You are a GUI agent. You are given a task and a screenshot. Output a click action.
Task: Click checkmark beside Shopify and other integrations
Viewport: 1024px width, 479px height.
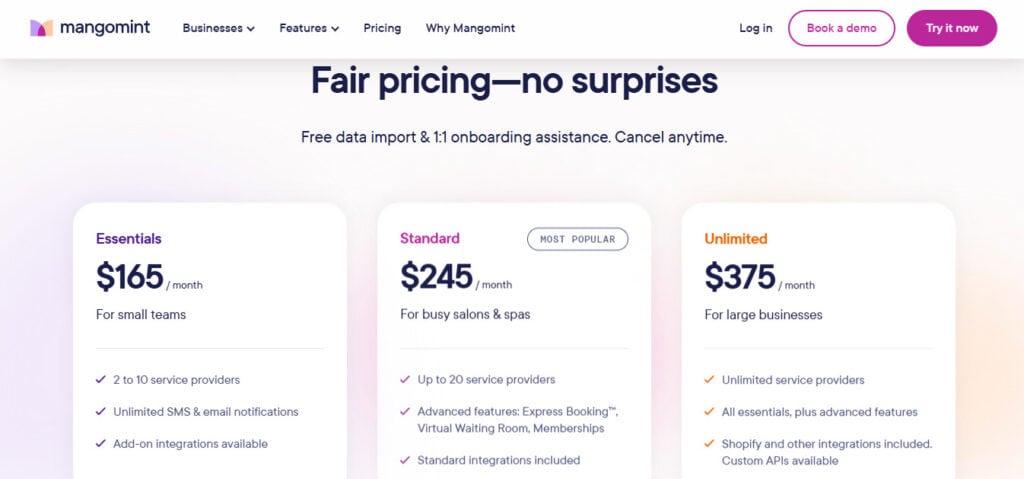pyautogui.click(x=709, y=444)
